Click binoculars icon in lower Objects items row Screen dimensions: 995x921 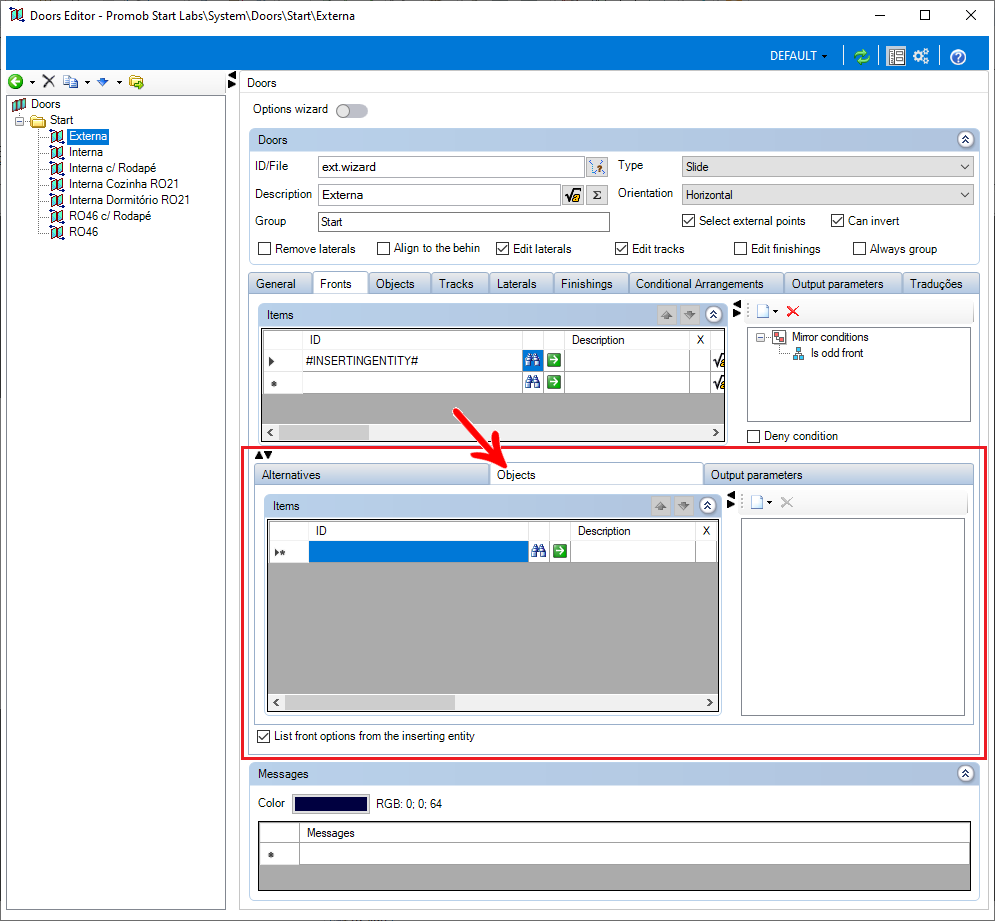click(538, 551)
